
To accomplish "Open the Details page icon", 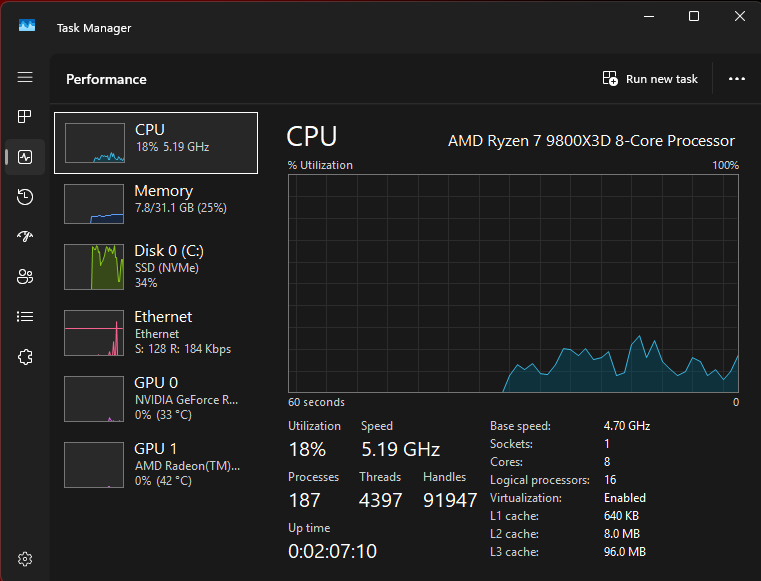I will point(25,316).
